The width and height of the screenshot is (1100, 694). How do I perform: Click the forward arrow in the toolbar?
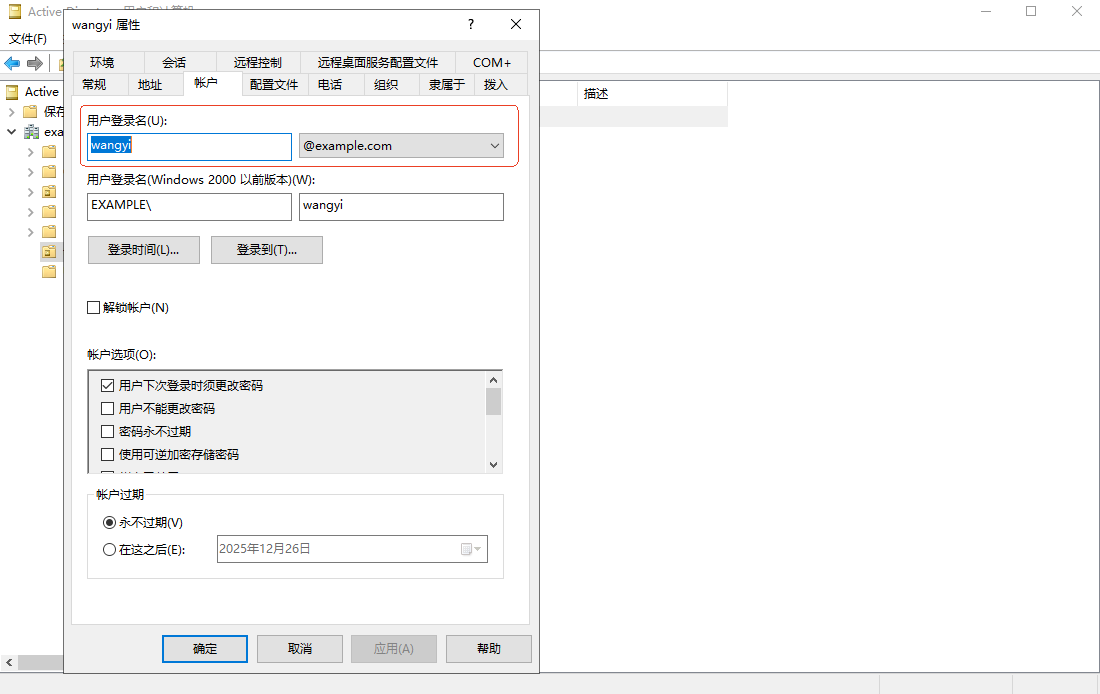tap(34, 63)
